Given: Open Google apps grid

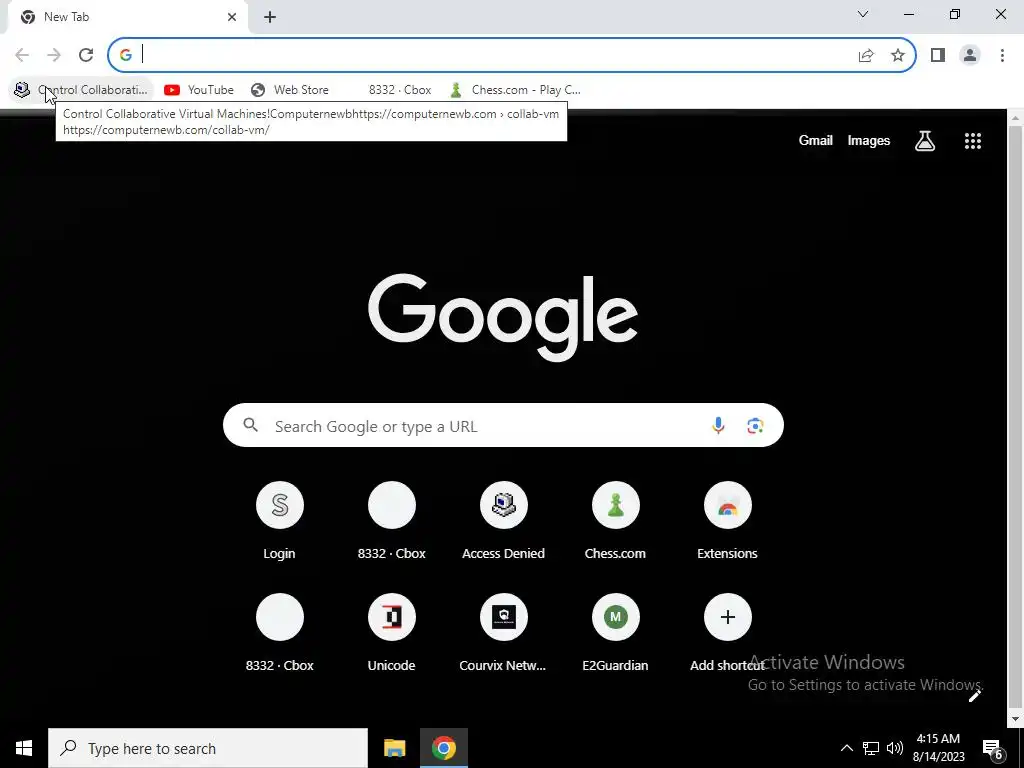Looking at the screenshot, I should tap(972, 140).
